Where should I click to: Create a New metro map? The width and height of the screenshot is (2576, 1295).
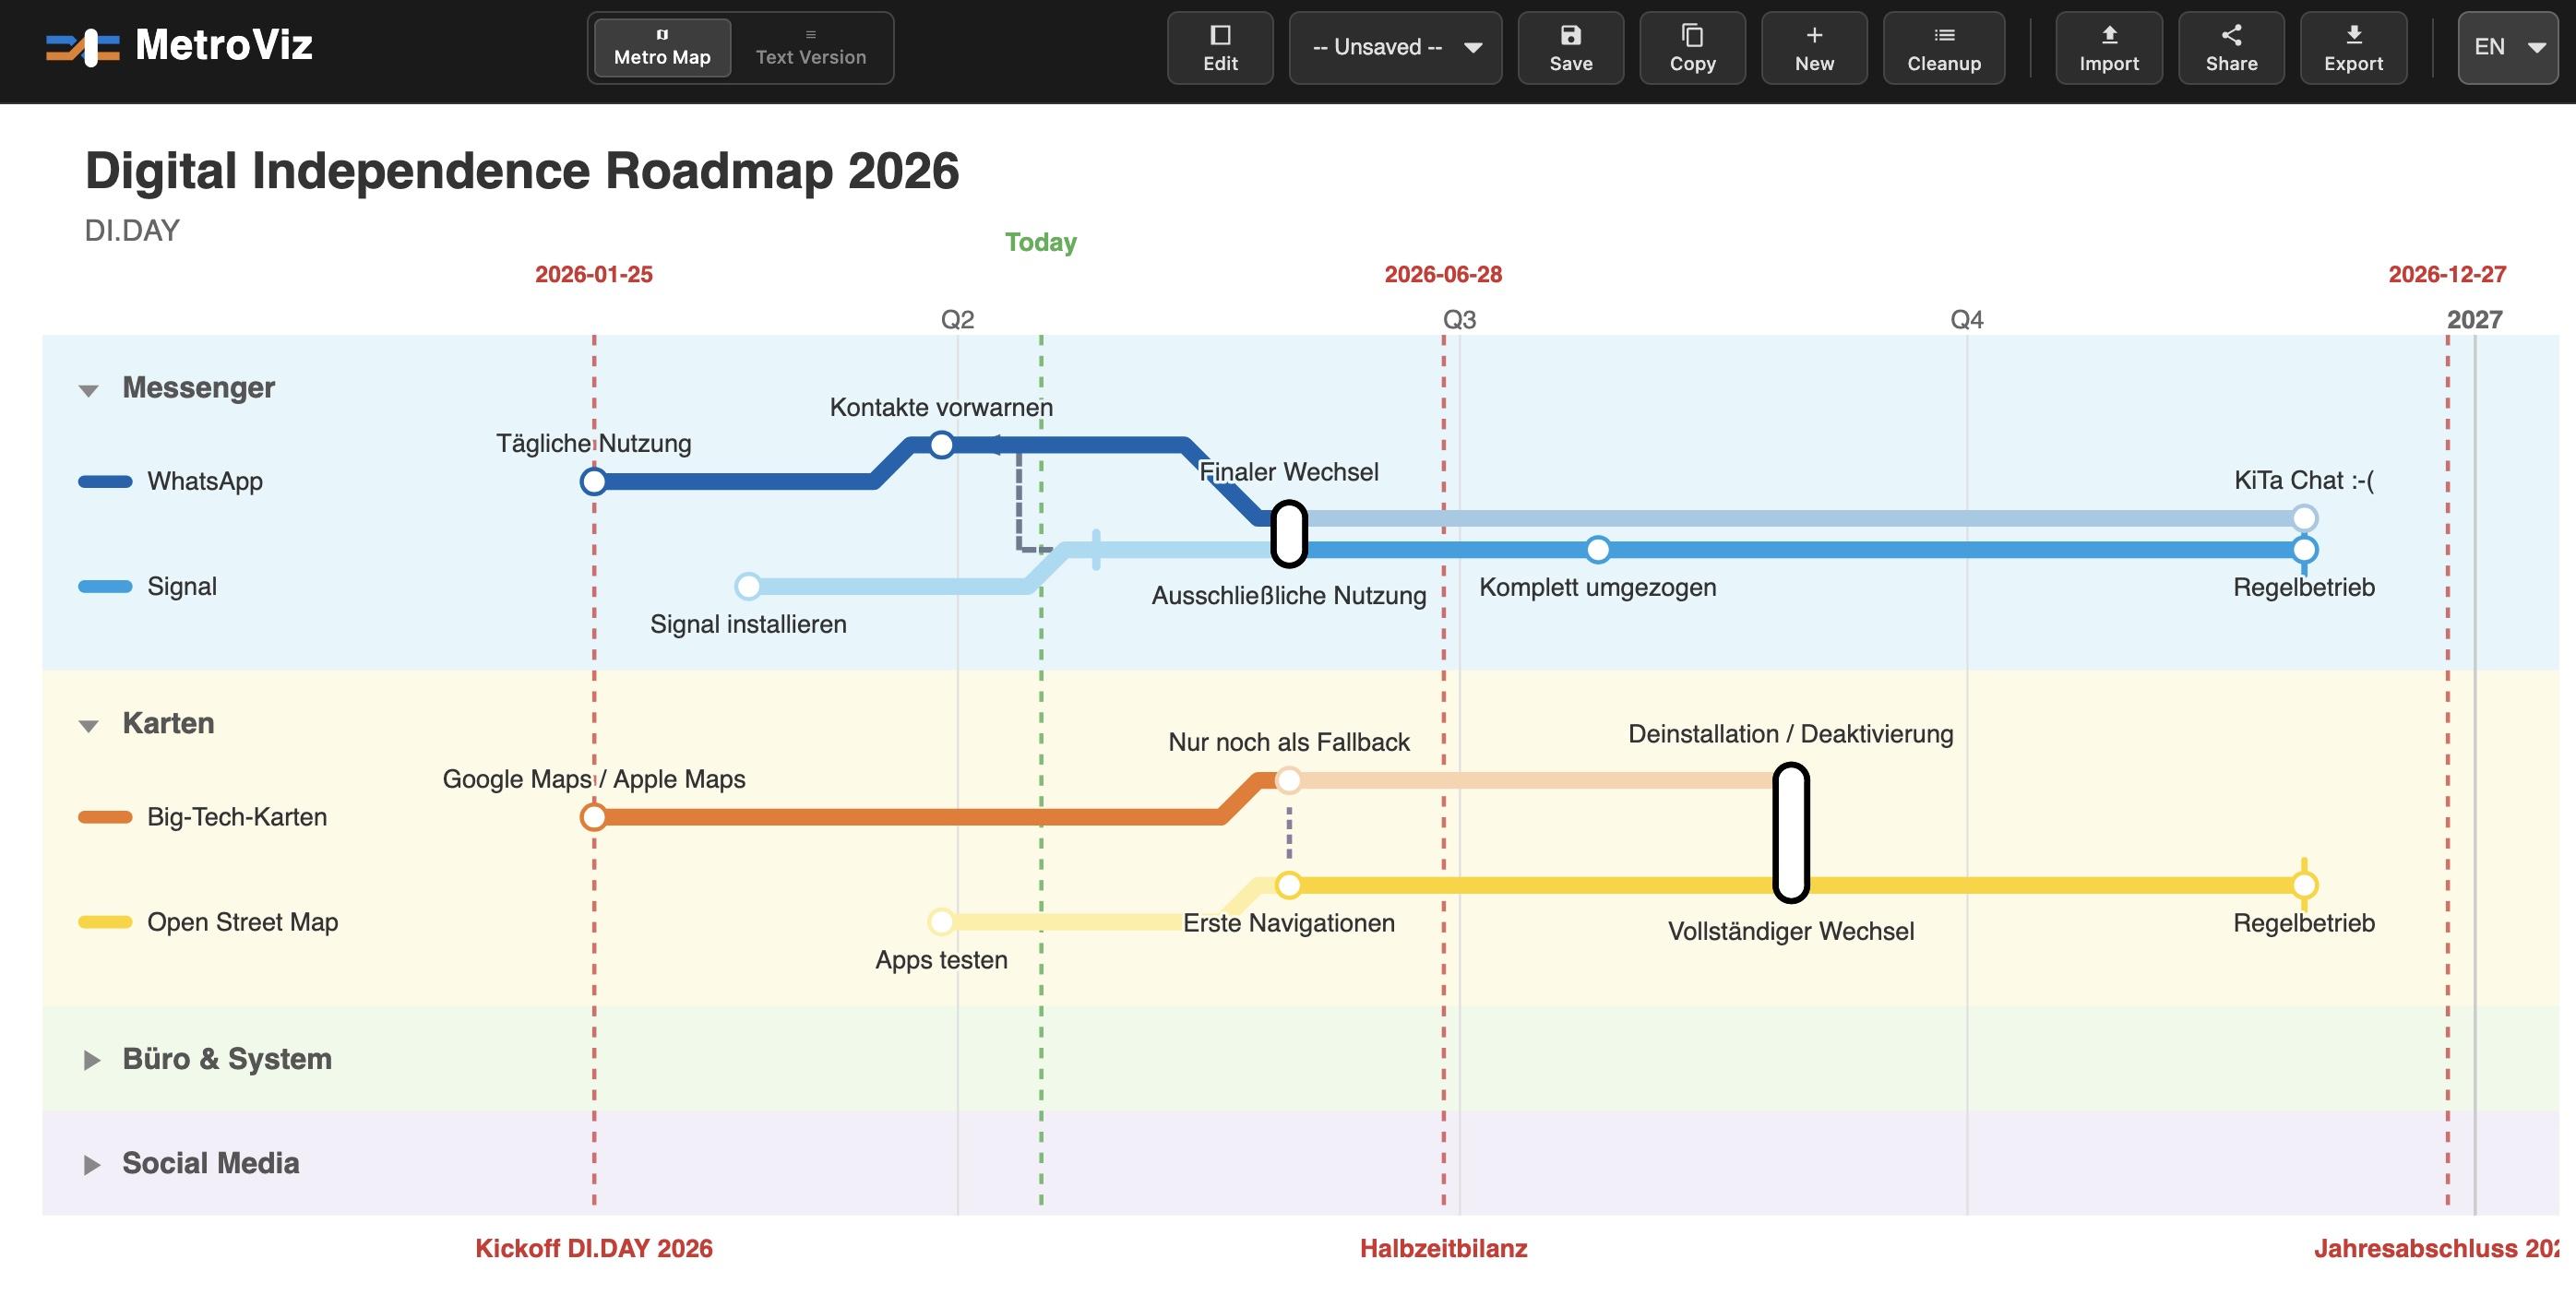coord(1814,48)
